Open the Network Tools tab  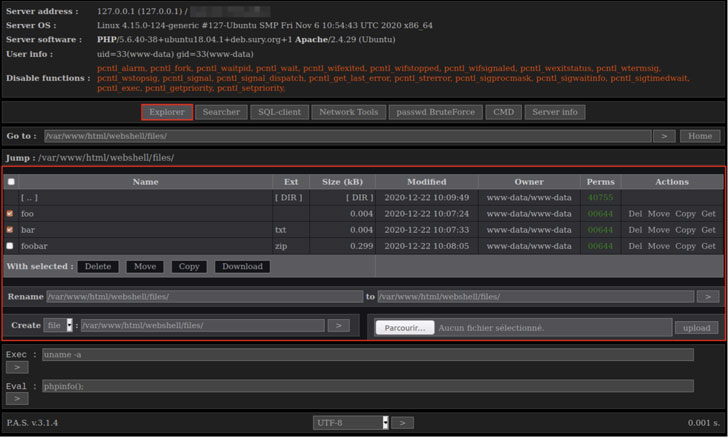[348, 112]
